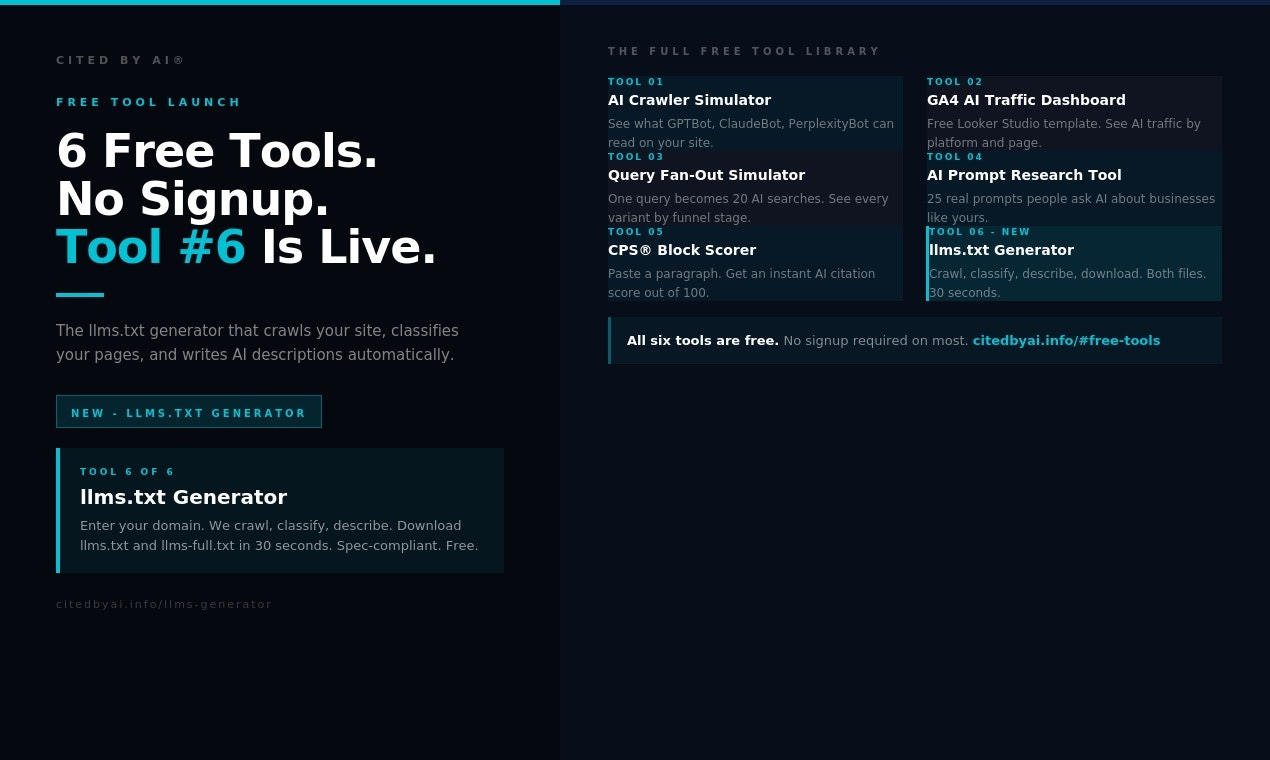Click the TOOL 01 label
This screenshot has width=1270, height=760.
pos(636,82)
